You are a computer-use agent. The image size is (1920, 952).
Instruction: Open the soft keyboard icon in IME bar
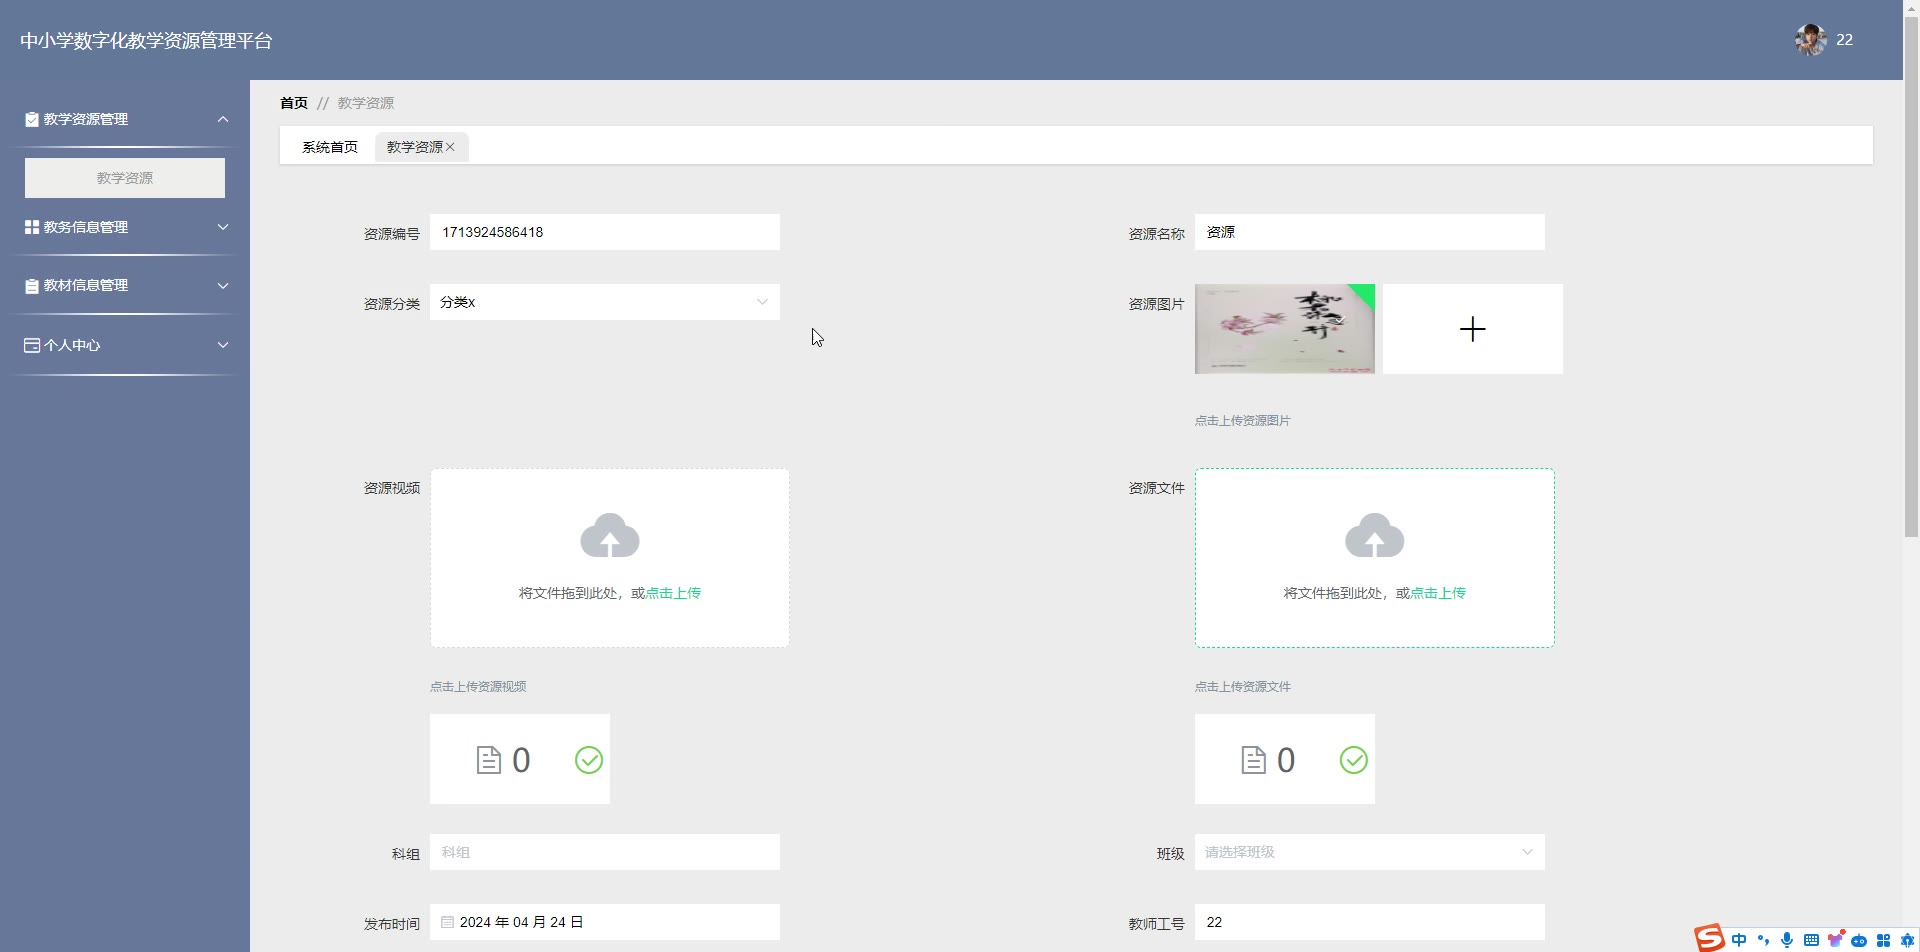click(1811, 940)
